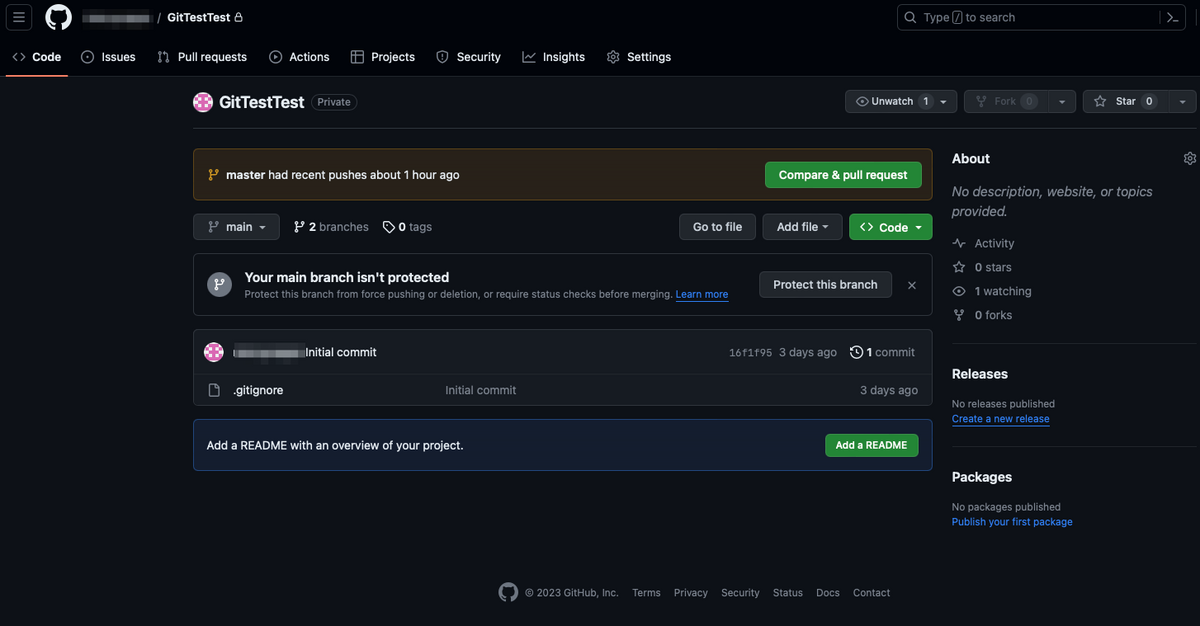This screenshot has width=1200, height=626.
Task: Open the Packages heading link
Action: pos(982,477)
